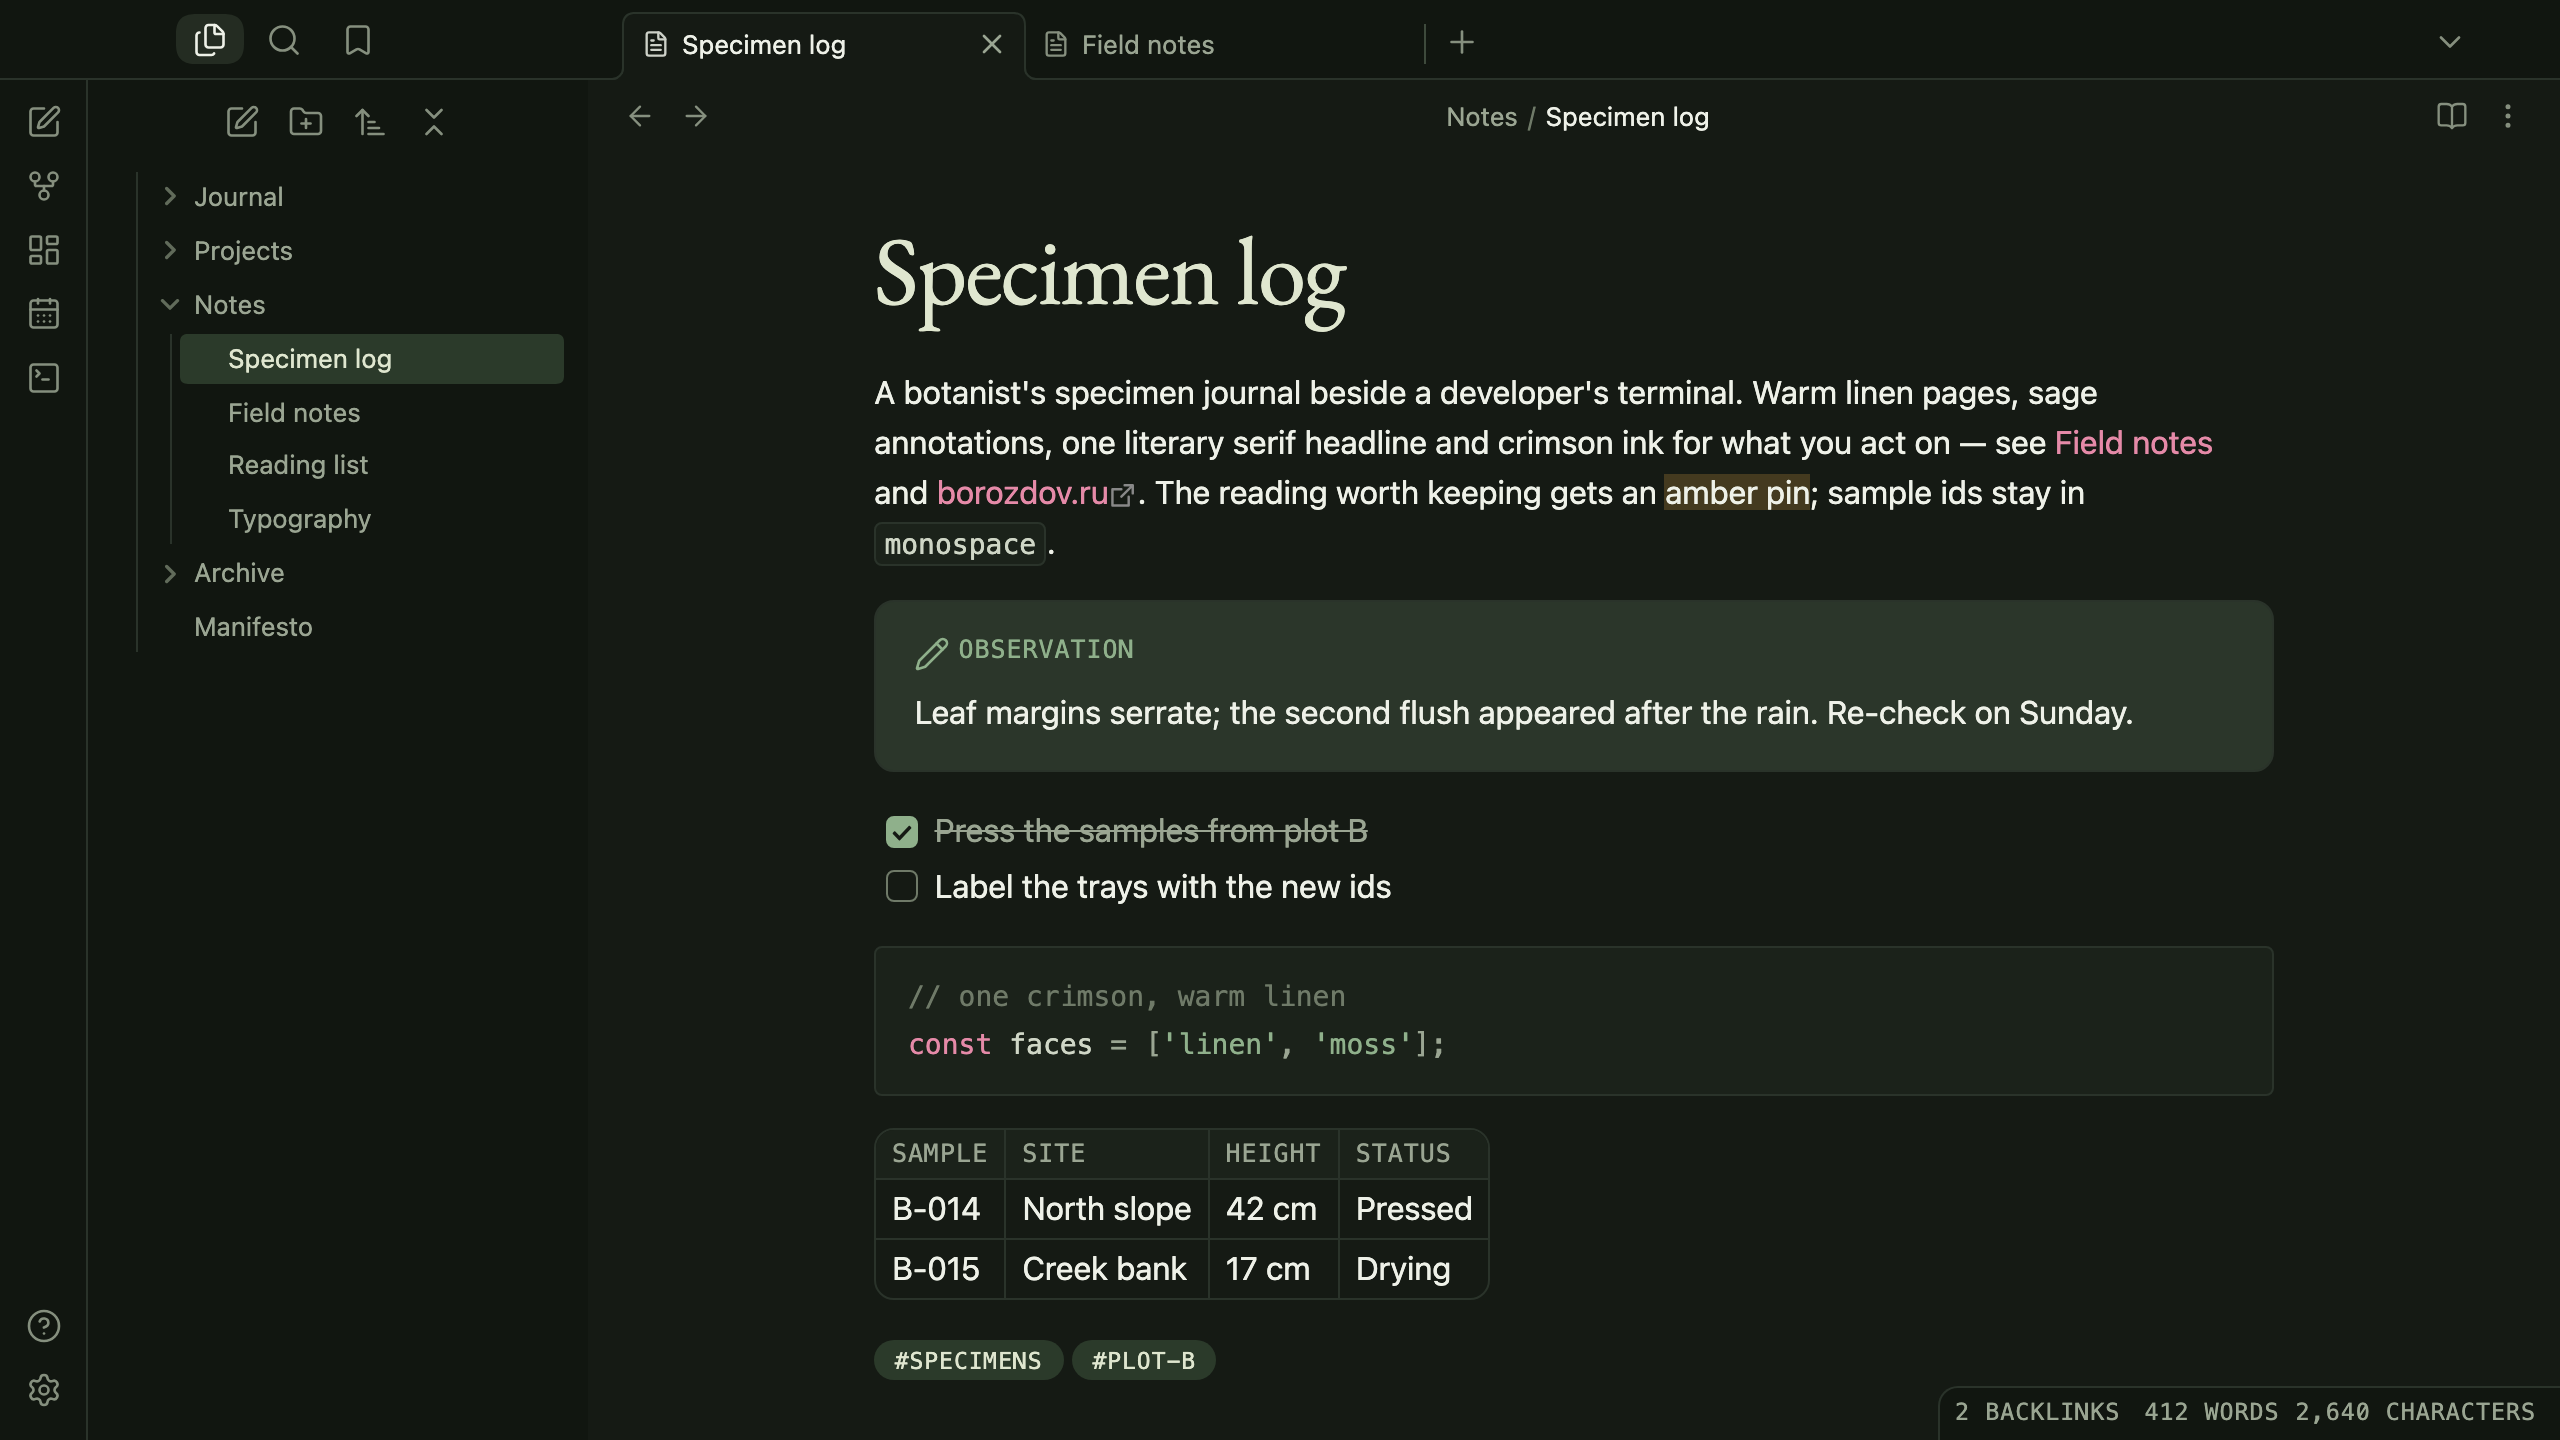Click new note icon in explorer toolbar
Screen dimensions: 2560x1440
[x=242, y=122]
